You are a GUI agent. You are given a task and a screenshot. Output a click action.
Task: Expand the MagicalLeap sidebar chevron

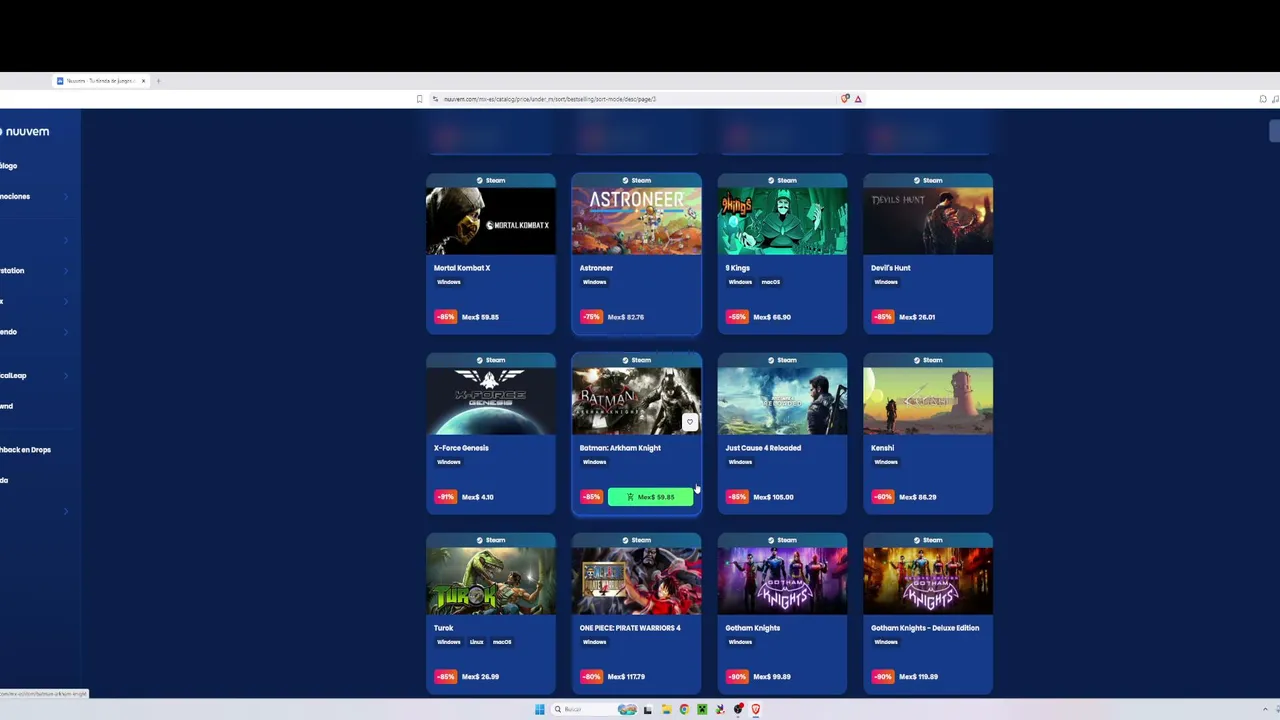tap(66, 376)
